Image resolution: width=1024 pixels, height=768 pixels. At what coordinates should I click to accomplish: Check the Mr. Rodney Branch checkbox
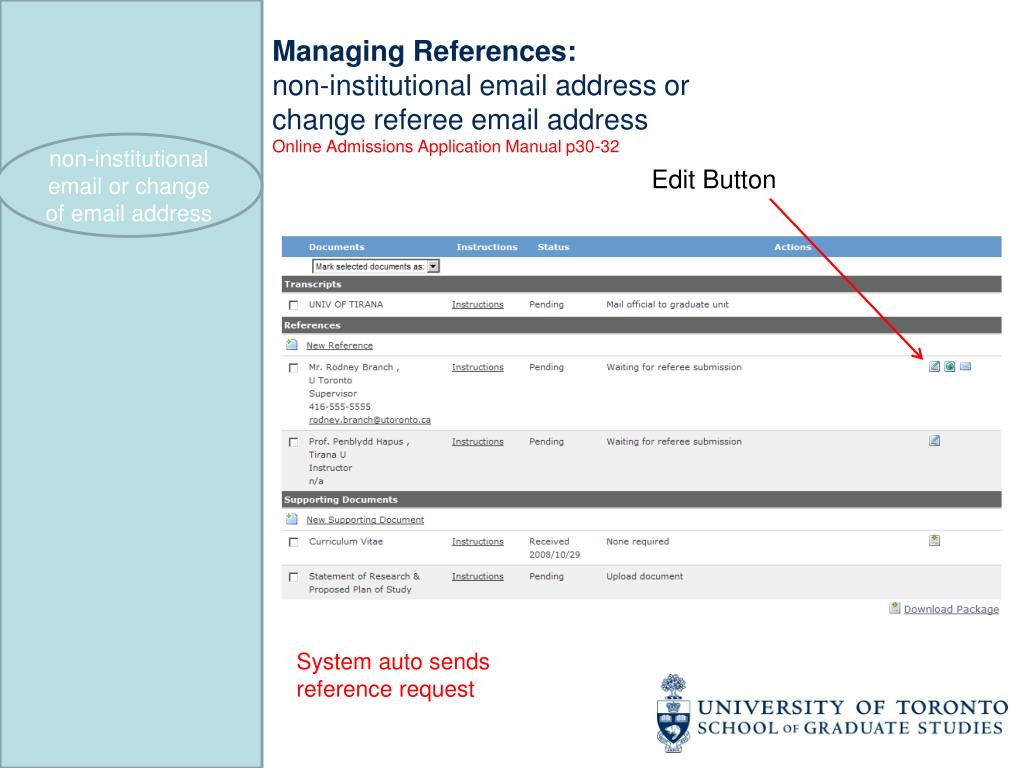[x=293, y=368]
